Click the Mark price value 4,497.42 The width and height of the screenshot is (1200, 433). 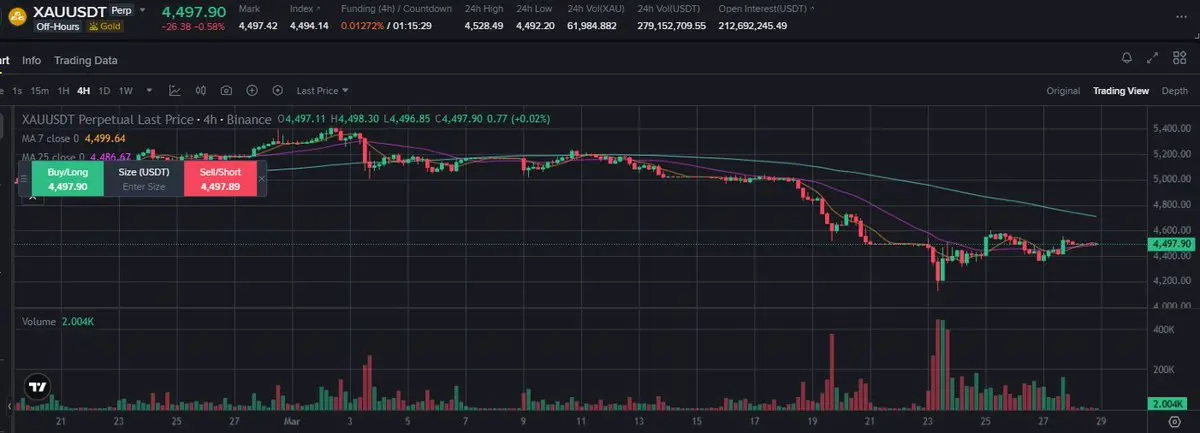click(x=258, y=25)
